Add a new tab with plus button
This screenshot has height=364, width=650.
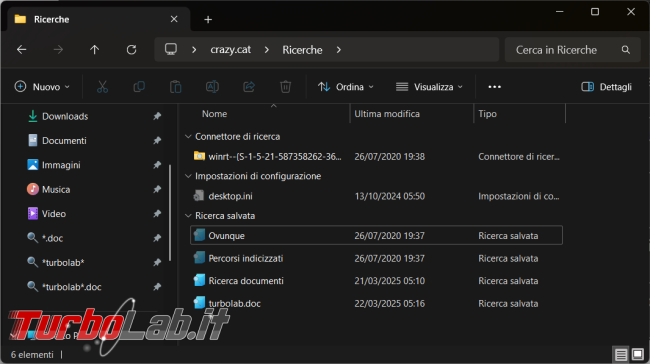208,19
